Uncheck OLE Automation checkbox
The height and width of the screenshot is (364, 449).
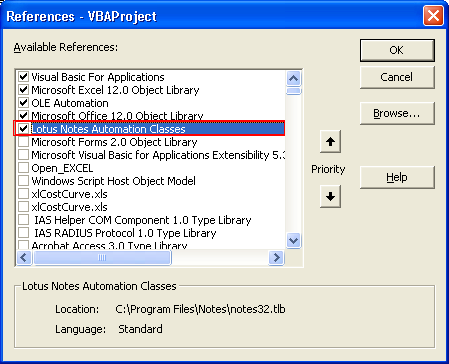(x=23, y=103)
